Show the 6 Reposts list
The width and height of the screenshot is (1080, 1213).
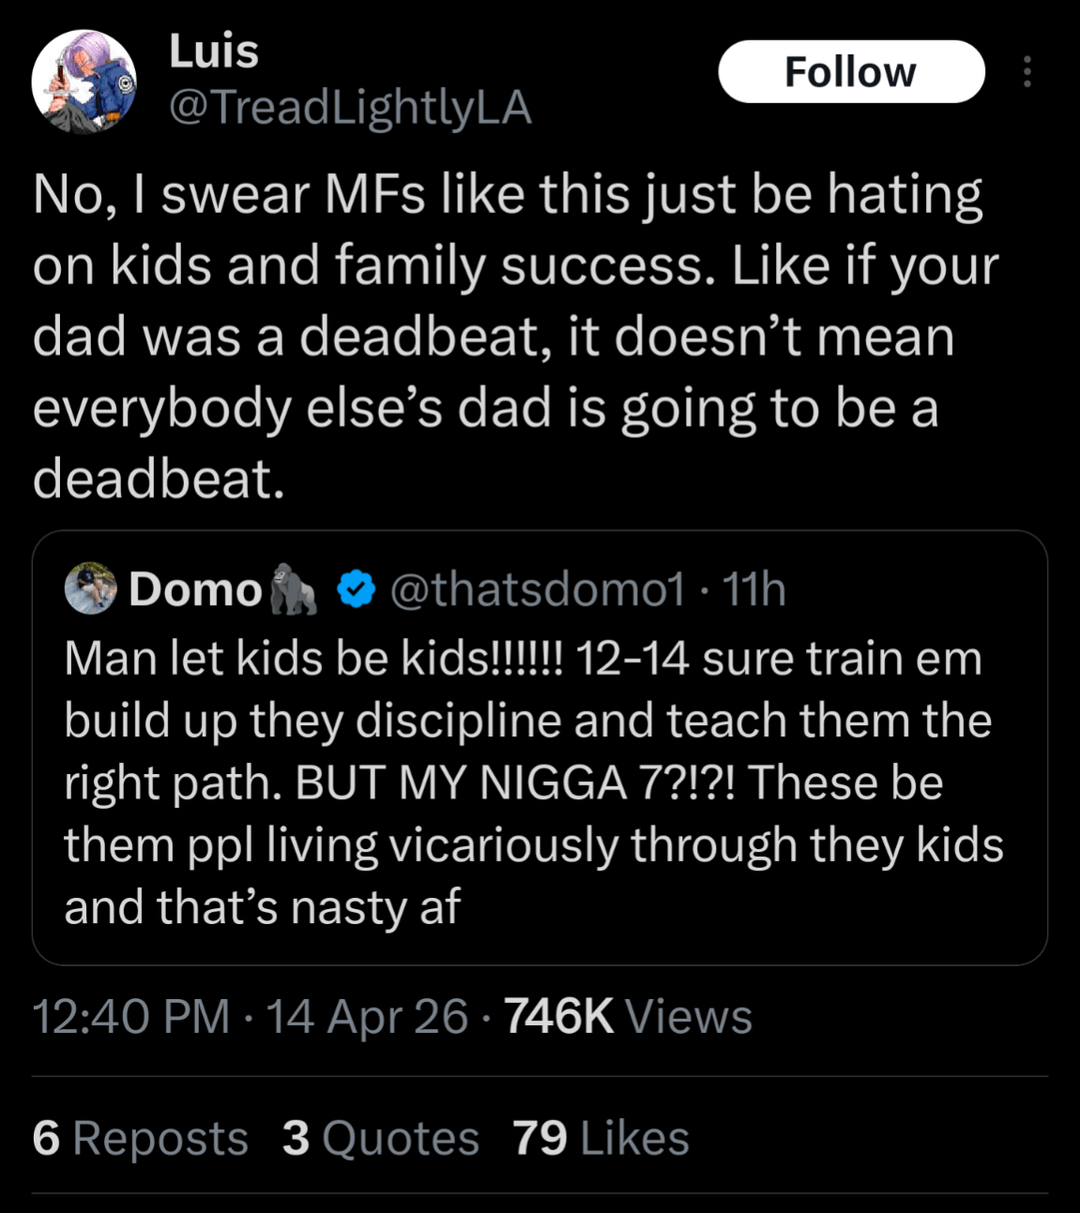[140, 1138]
